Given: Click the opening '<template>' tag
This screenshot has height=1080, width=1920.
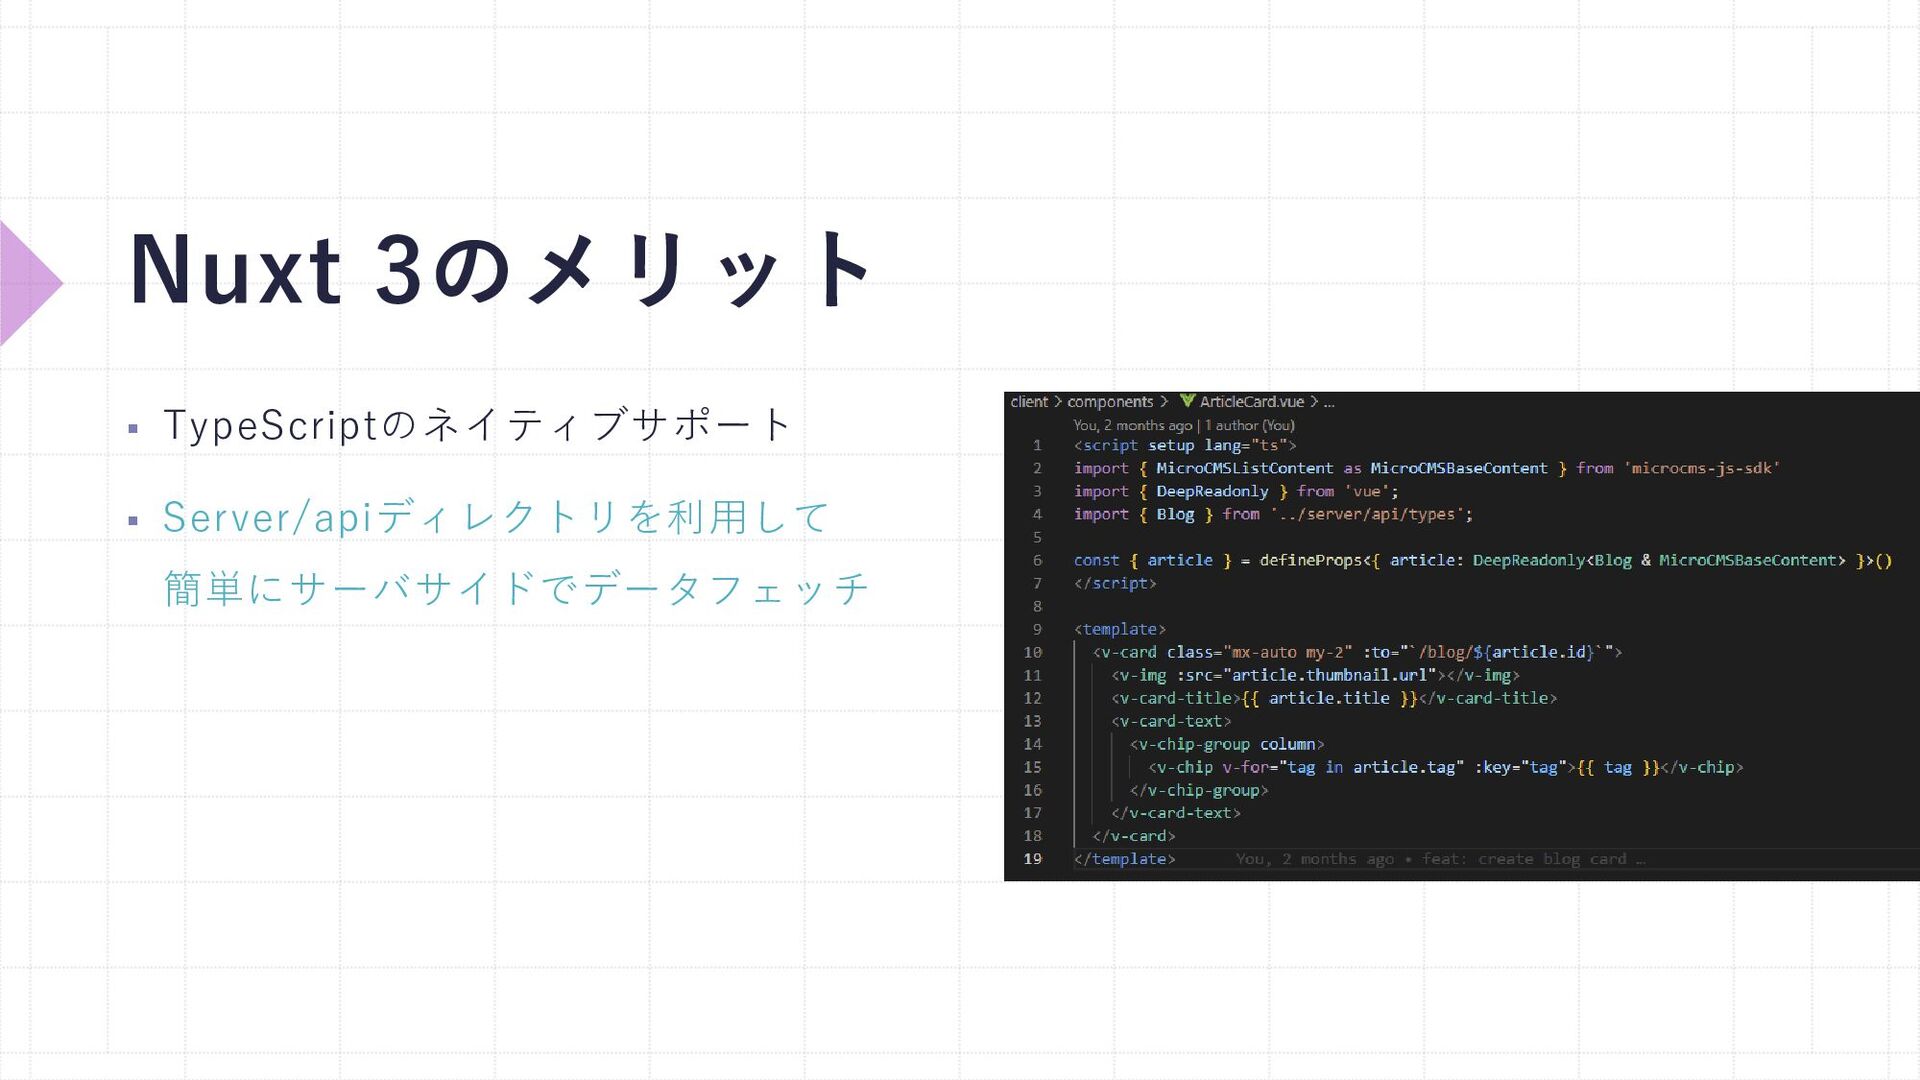Looking at the screenshot, I should pyautogui.click(x=1120, y=629).
